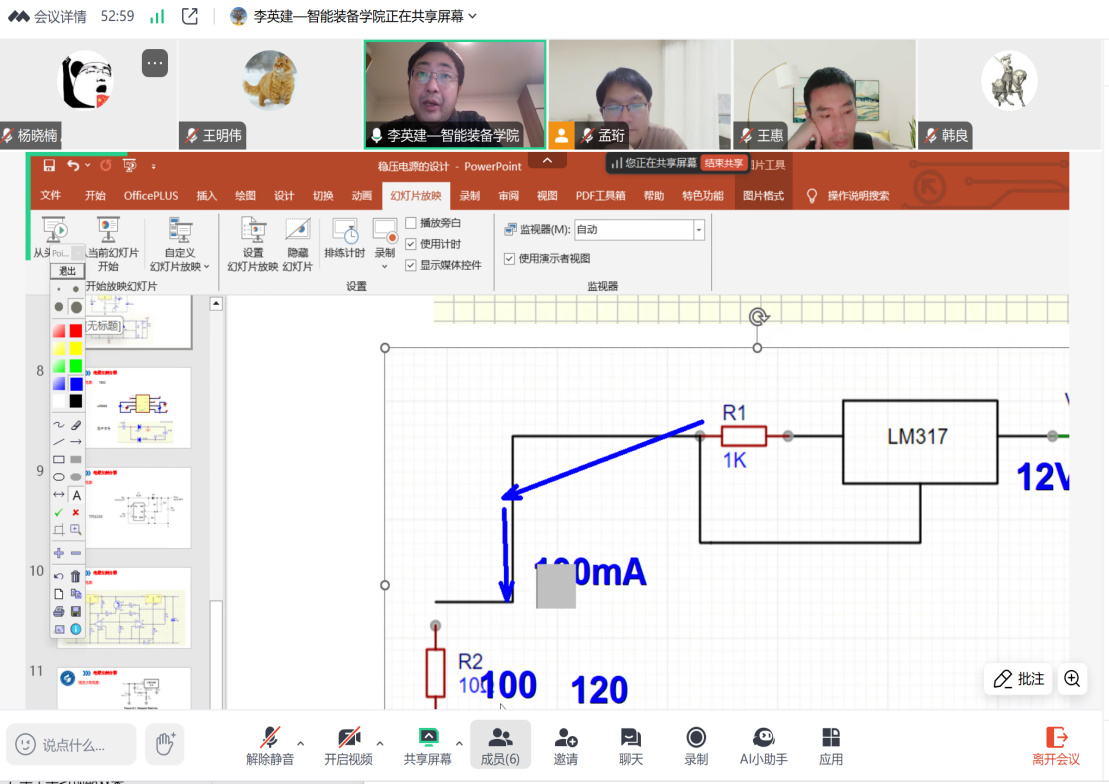The width and height of the screenshot is (1109, 784).
Task: Choose the solid red color swatch
Action: point(76,331)
